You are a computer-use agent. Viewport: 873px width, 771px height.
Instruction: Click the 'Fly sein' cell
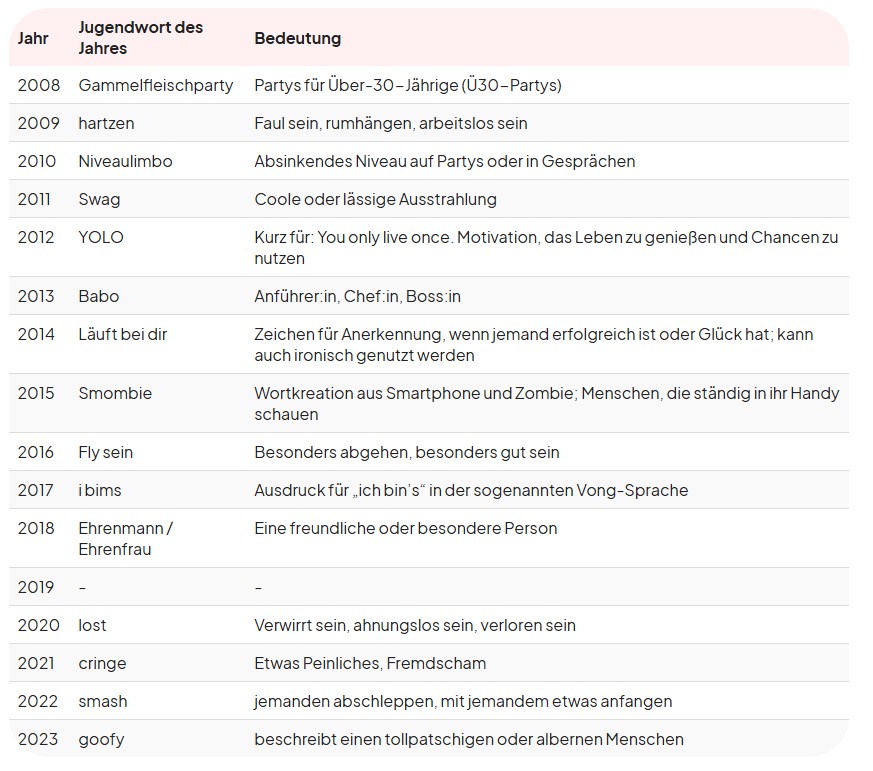(x=105, y=452)
